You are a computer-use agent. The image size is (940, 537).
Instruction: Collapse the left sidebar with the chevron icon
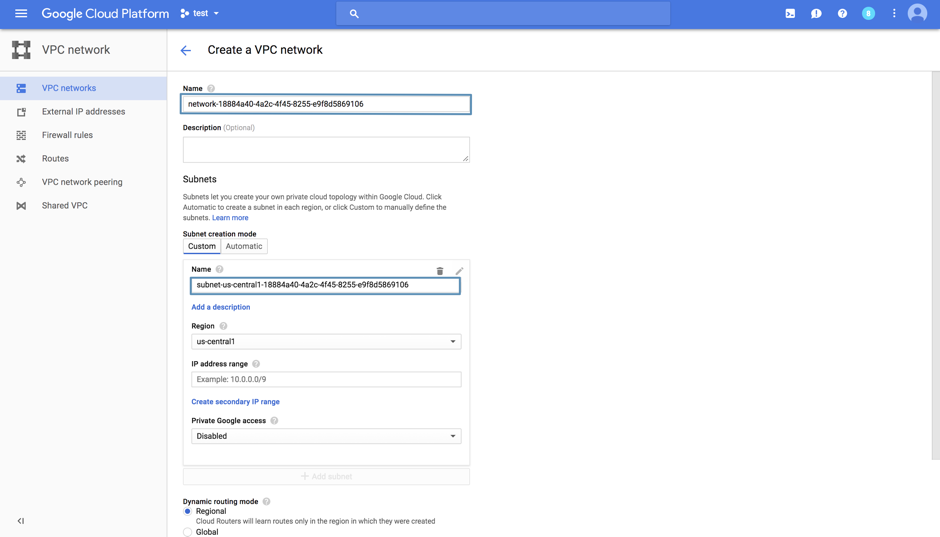[x=21, y=521]
